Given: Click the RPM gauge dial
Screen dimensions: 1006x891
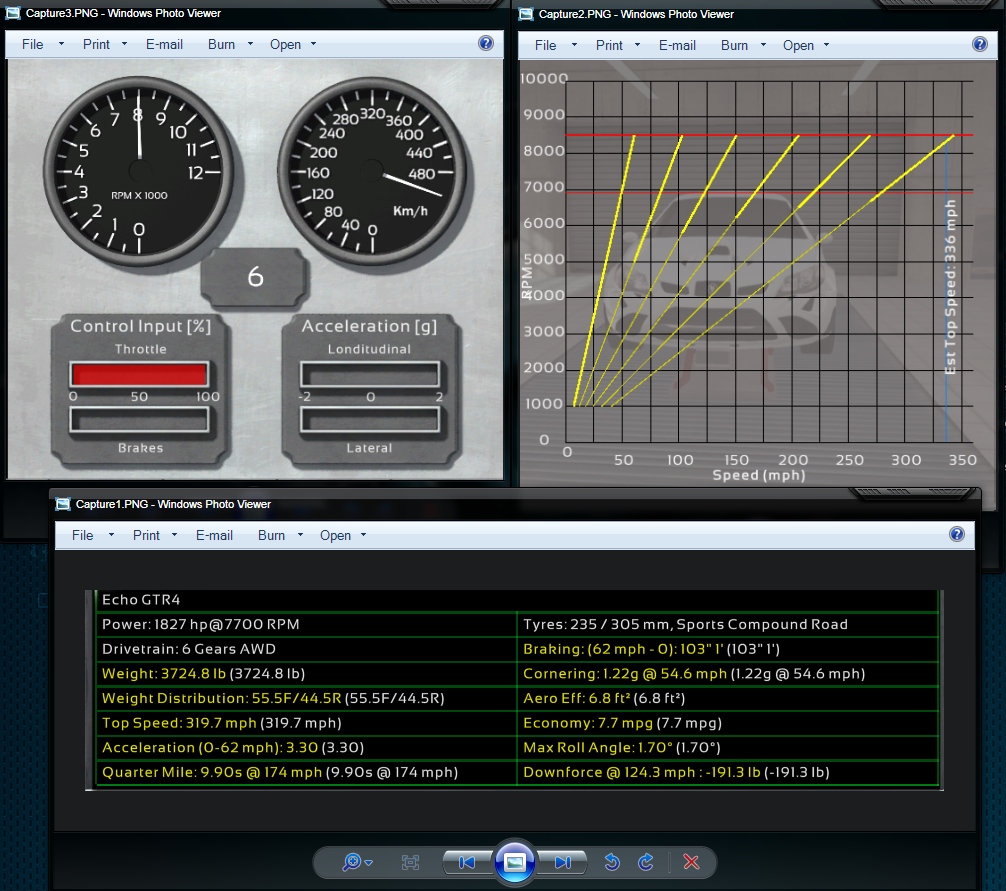Looking at the screenshot, I should pos(139,169).
